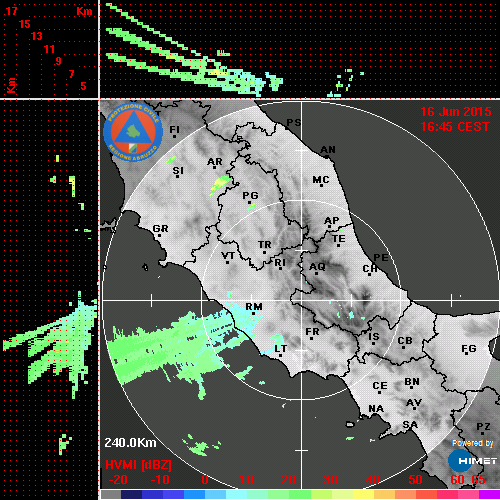The height and width of the screenshot is (500, 500).
Task: Click the Powered by text
Action: (472, 443)
